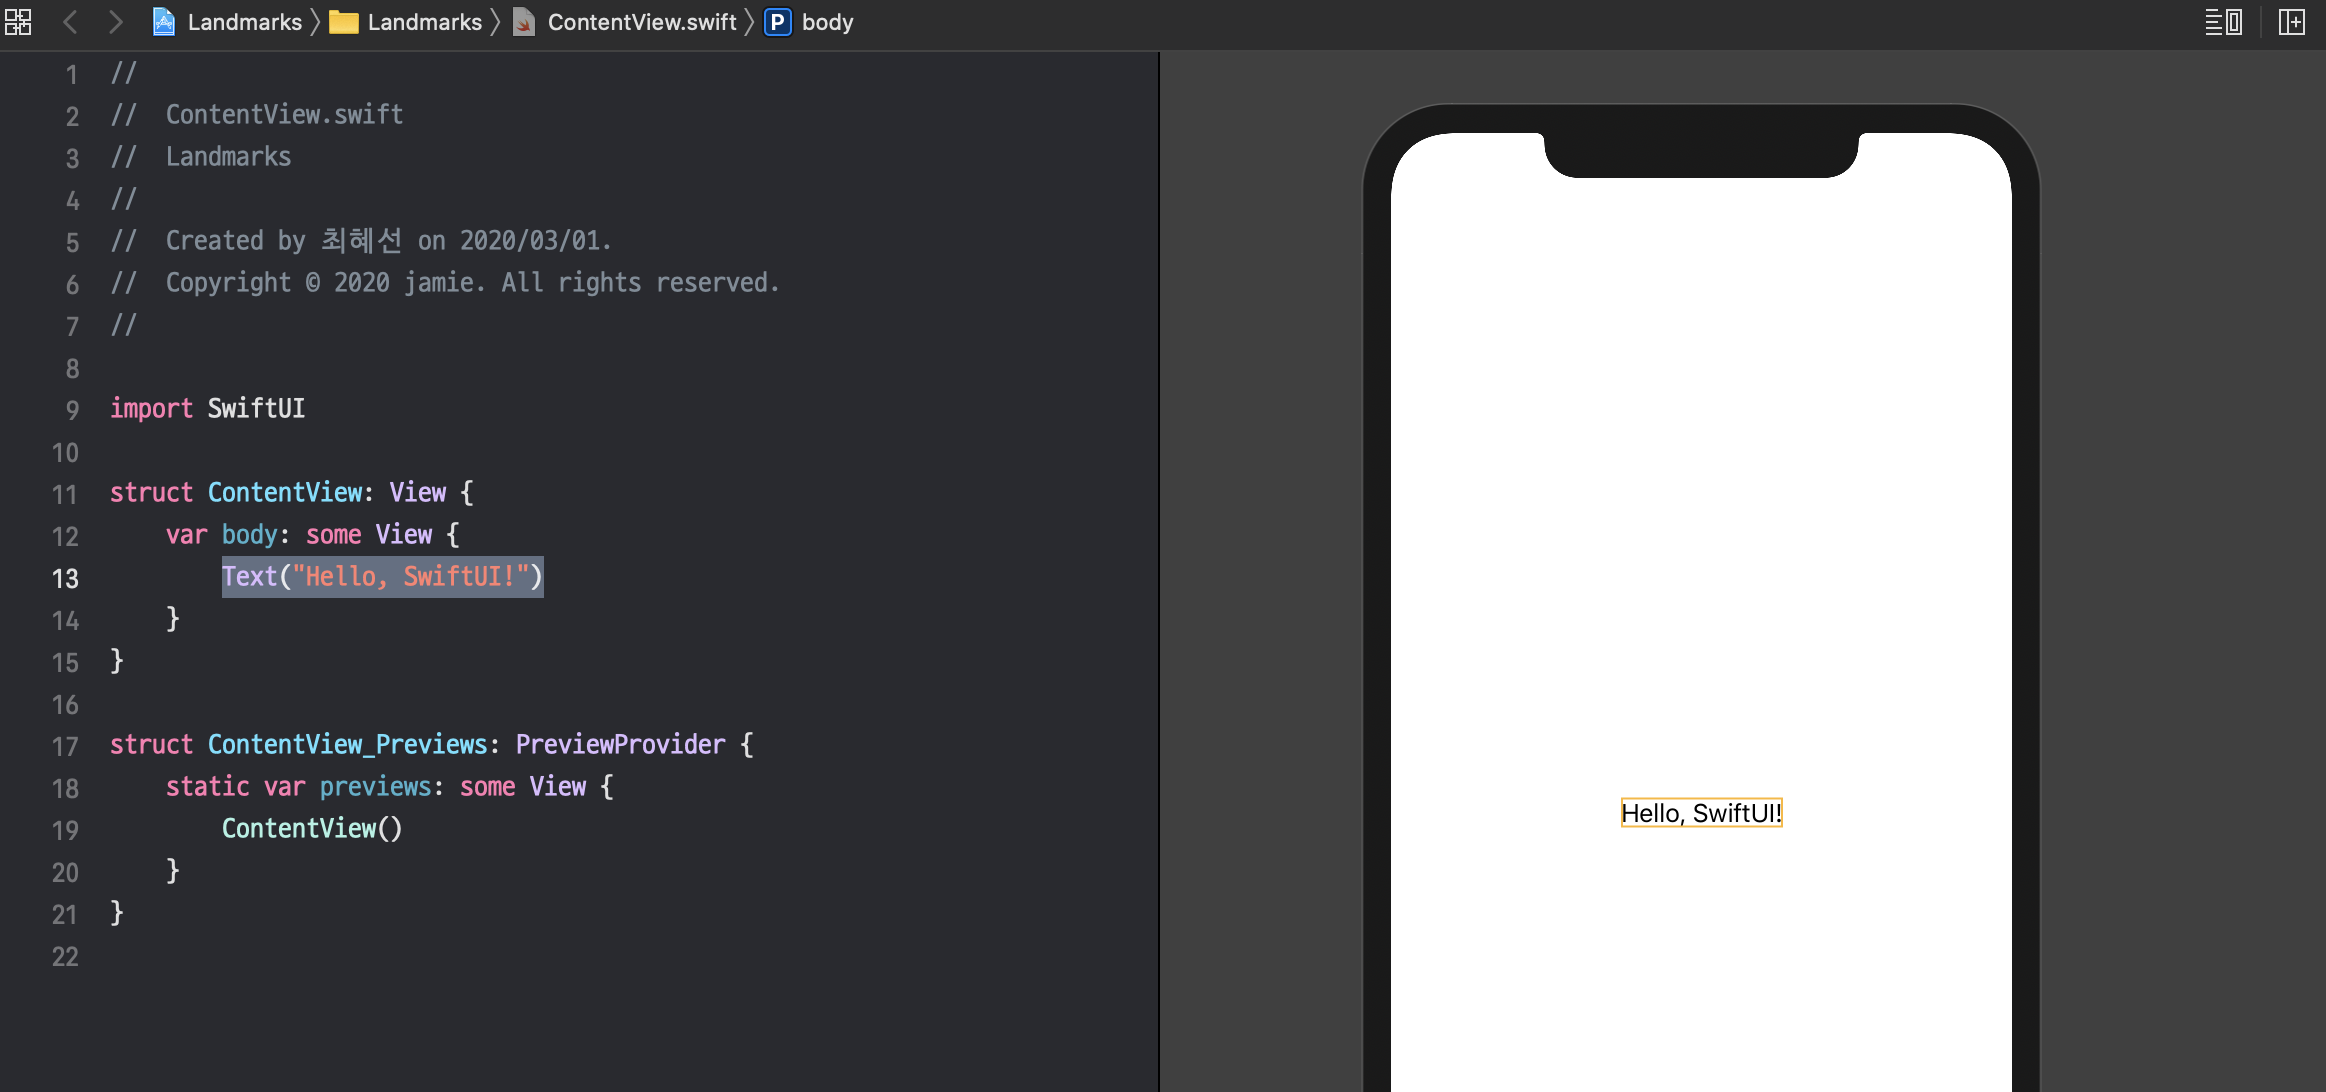Select the Hello, SwiftUI! text in preview

click(x=1701, y=813)
